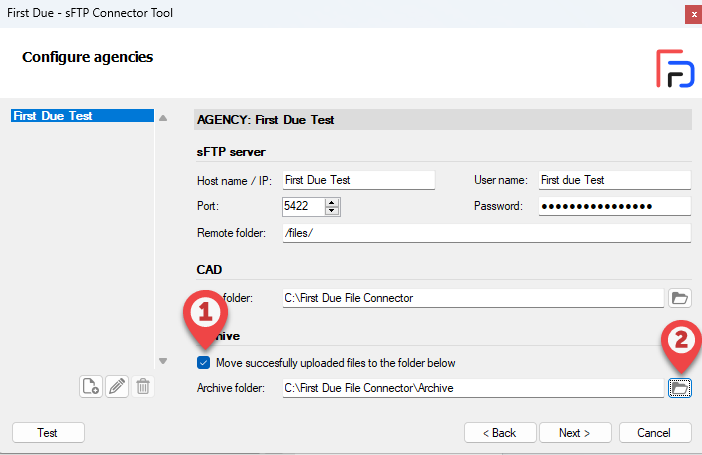
Task: Click the Configure agencies title
Action: (x=88, y=57)
